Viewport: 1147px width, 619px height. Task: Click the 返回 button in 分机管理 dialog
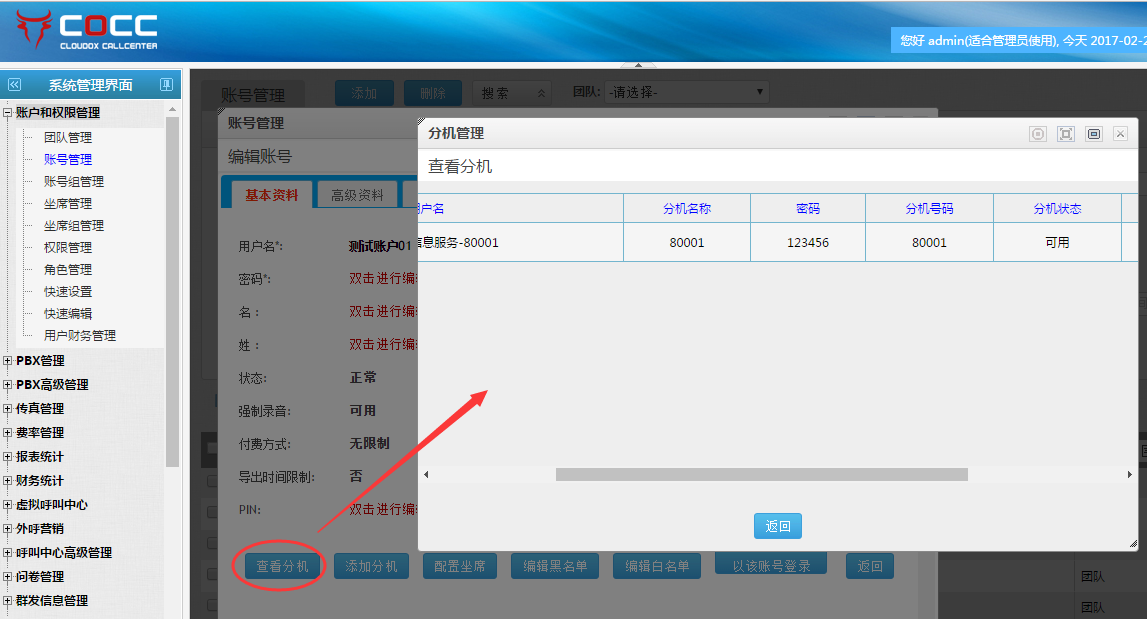[777, 526]
